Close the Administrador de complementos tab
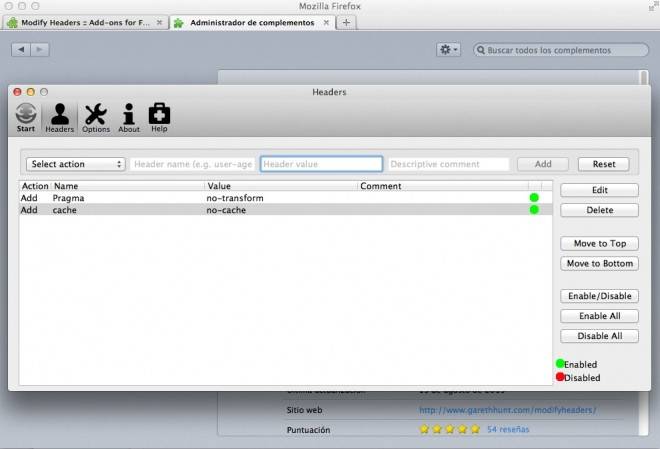The image size is (660, 449). (x=326, y=23)
